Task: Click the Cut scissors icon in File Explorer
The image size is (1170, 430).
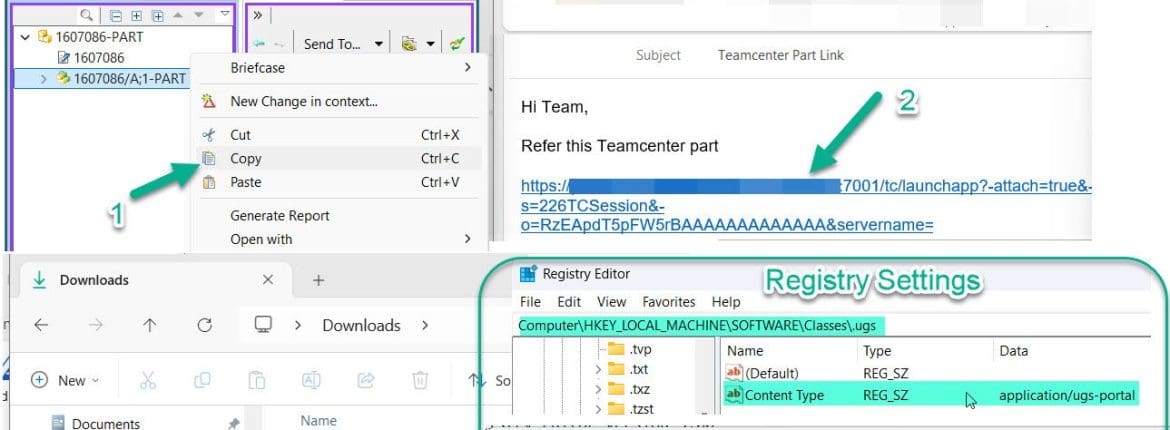Action: tap(148, 380)
